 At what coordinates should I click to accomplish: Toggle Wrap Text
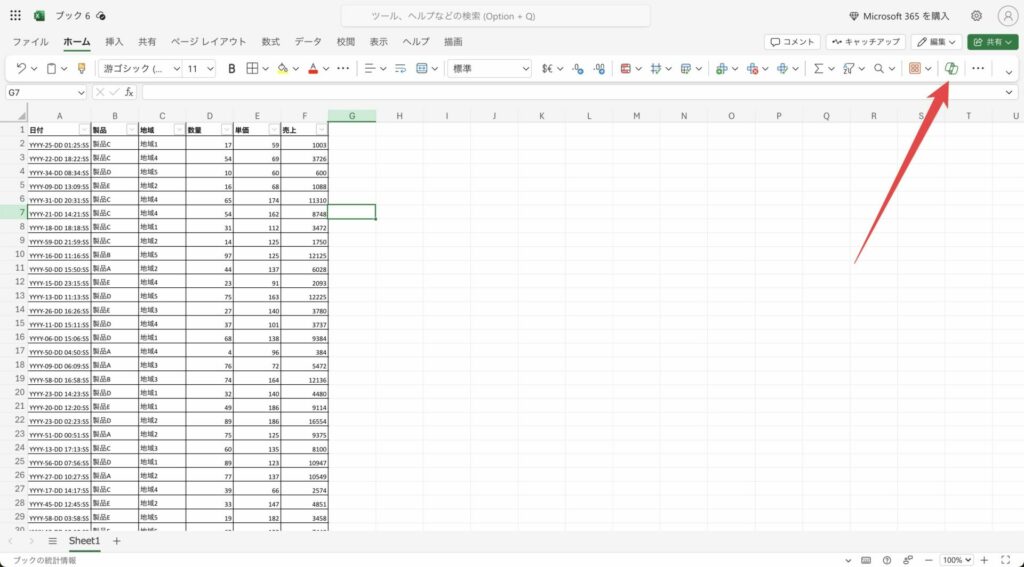tap(400, 68)
